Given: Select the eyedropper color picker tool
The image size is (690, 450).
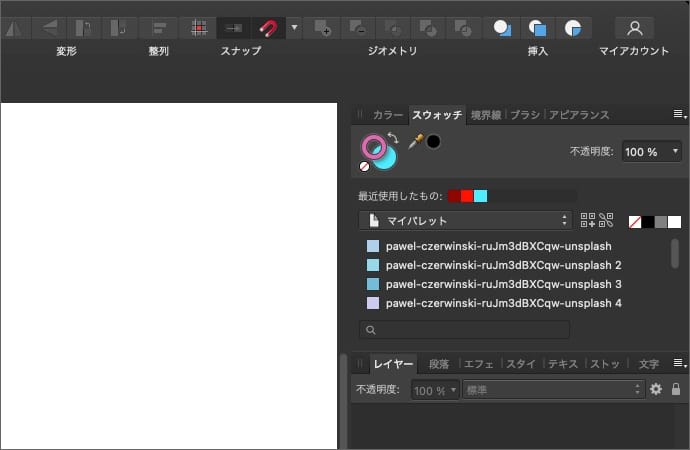Looking at the screenshot, I should point(416,142).
